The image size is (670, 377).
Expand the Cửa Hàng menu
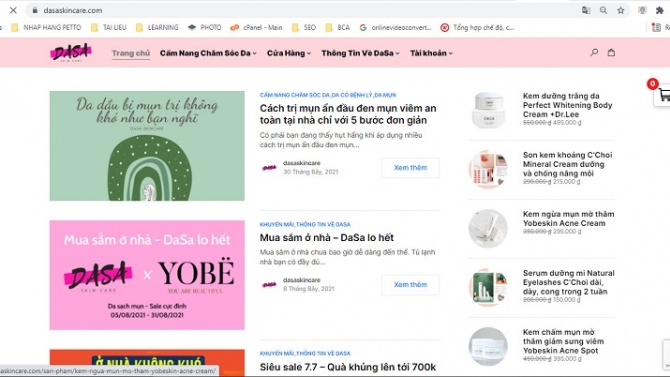point(289,53)
